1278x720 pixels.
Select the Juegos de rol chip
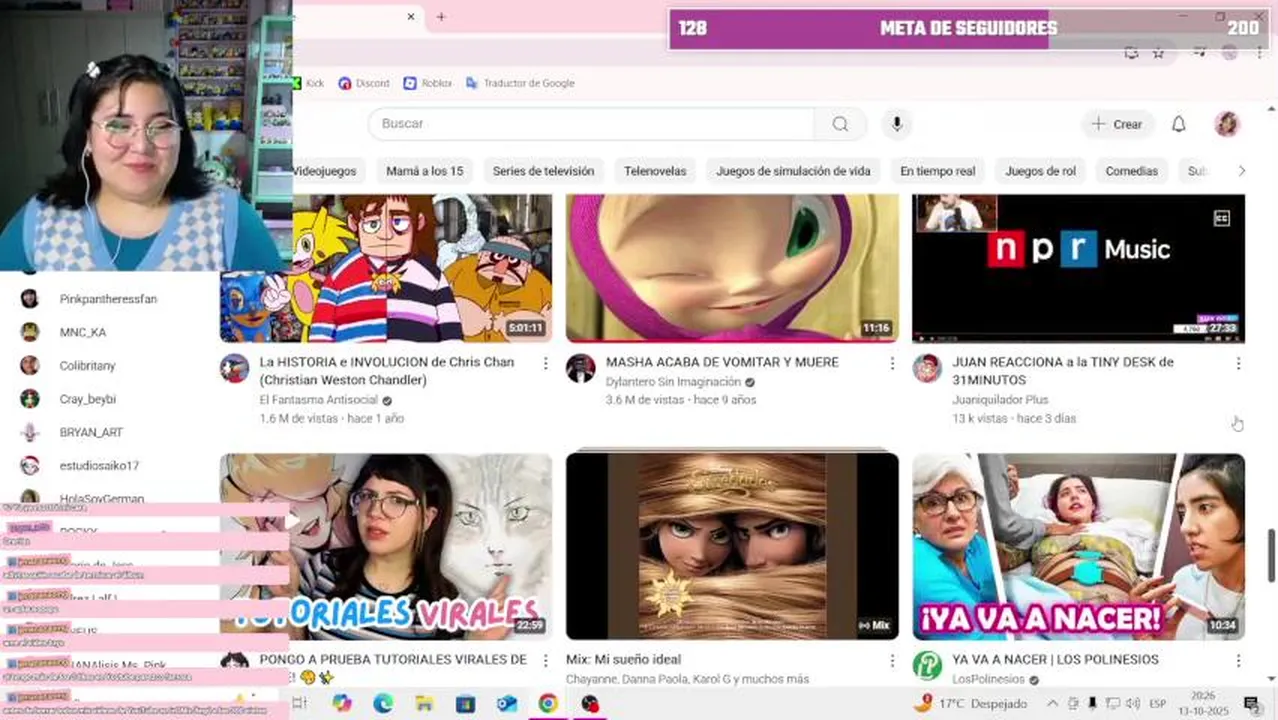(x=1041, y=171)
